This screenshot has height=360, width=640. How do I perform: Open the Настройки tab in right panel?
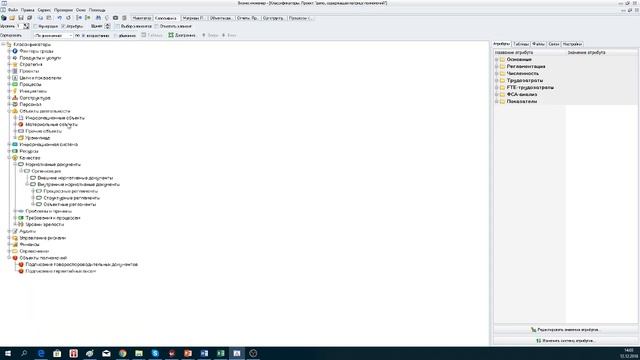[x=572, y=44]
